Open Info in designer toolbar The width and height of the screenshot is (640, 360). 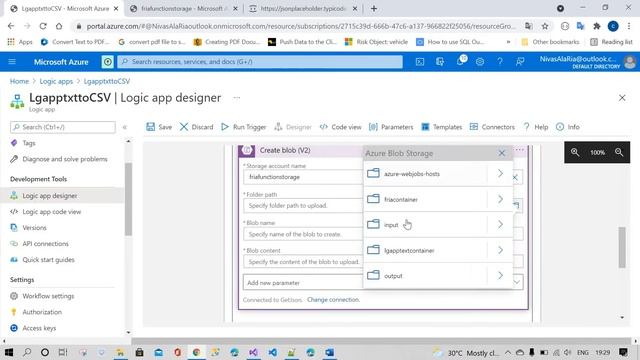pos(568,127)
